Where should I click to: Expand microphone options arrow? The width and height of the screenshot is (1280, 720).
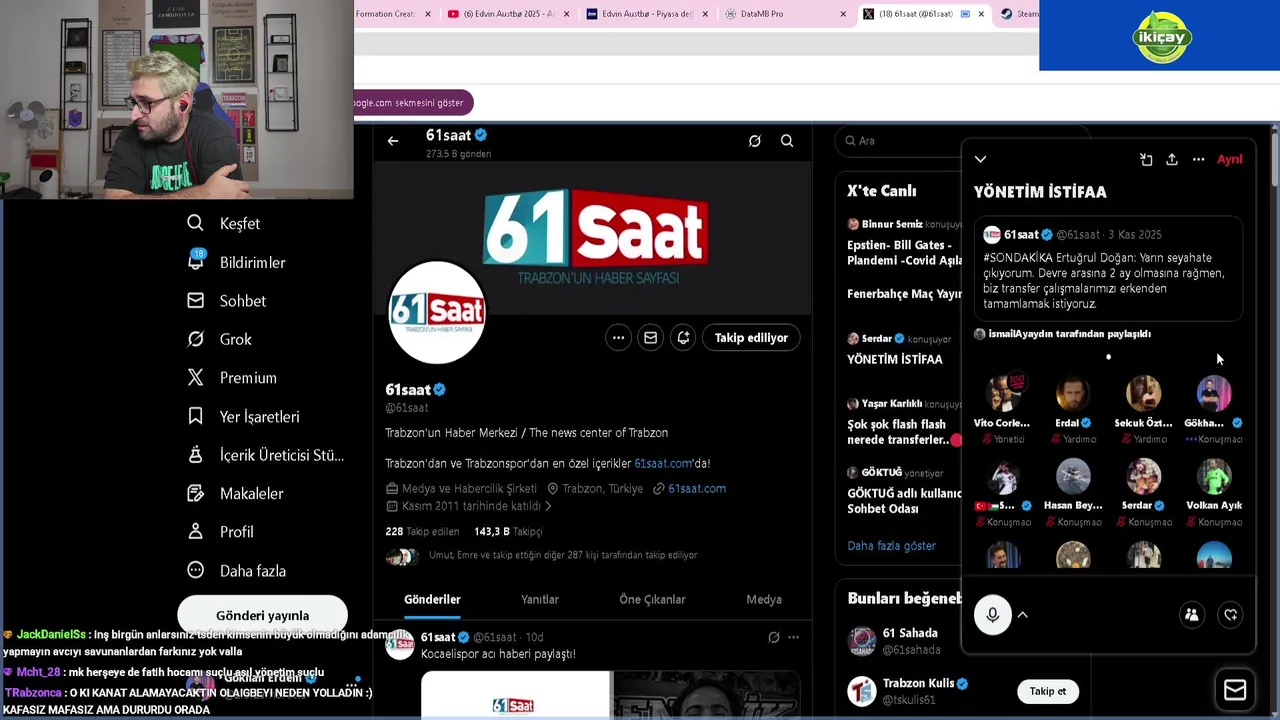(x=1022, y=615)
